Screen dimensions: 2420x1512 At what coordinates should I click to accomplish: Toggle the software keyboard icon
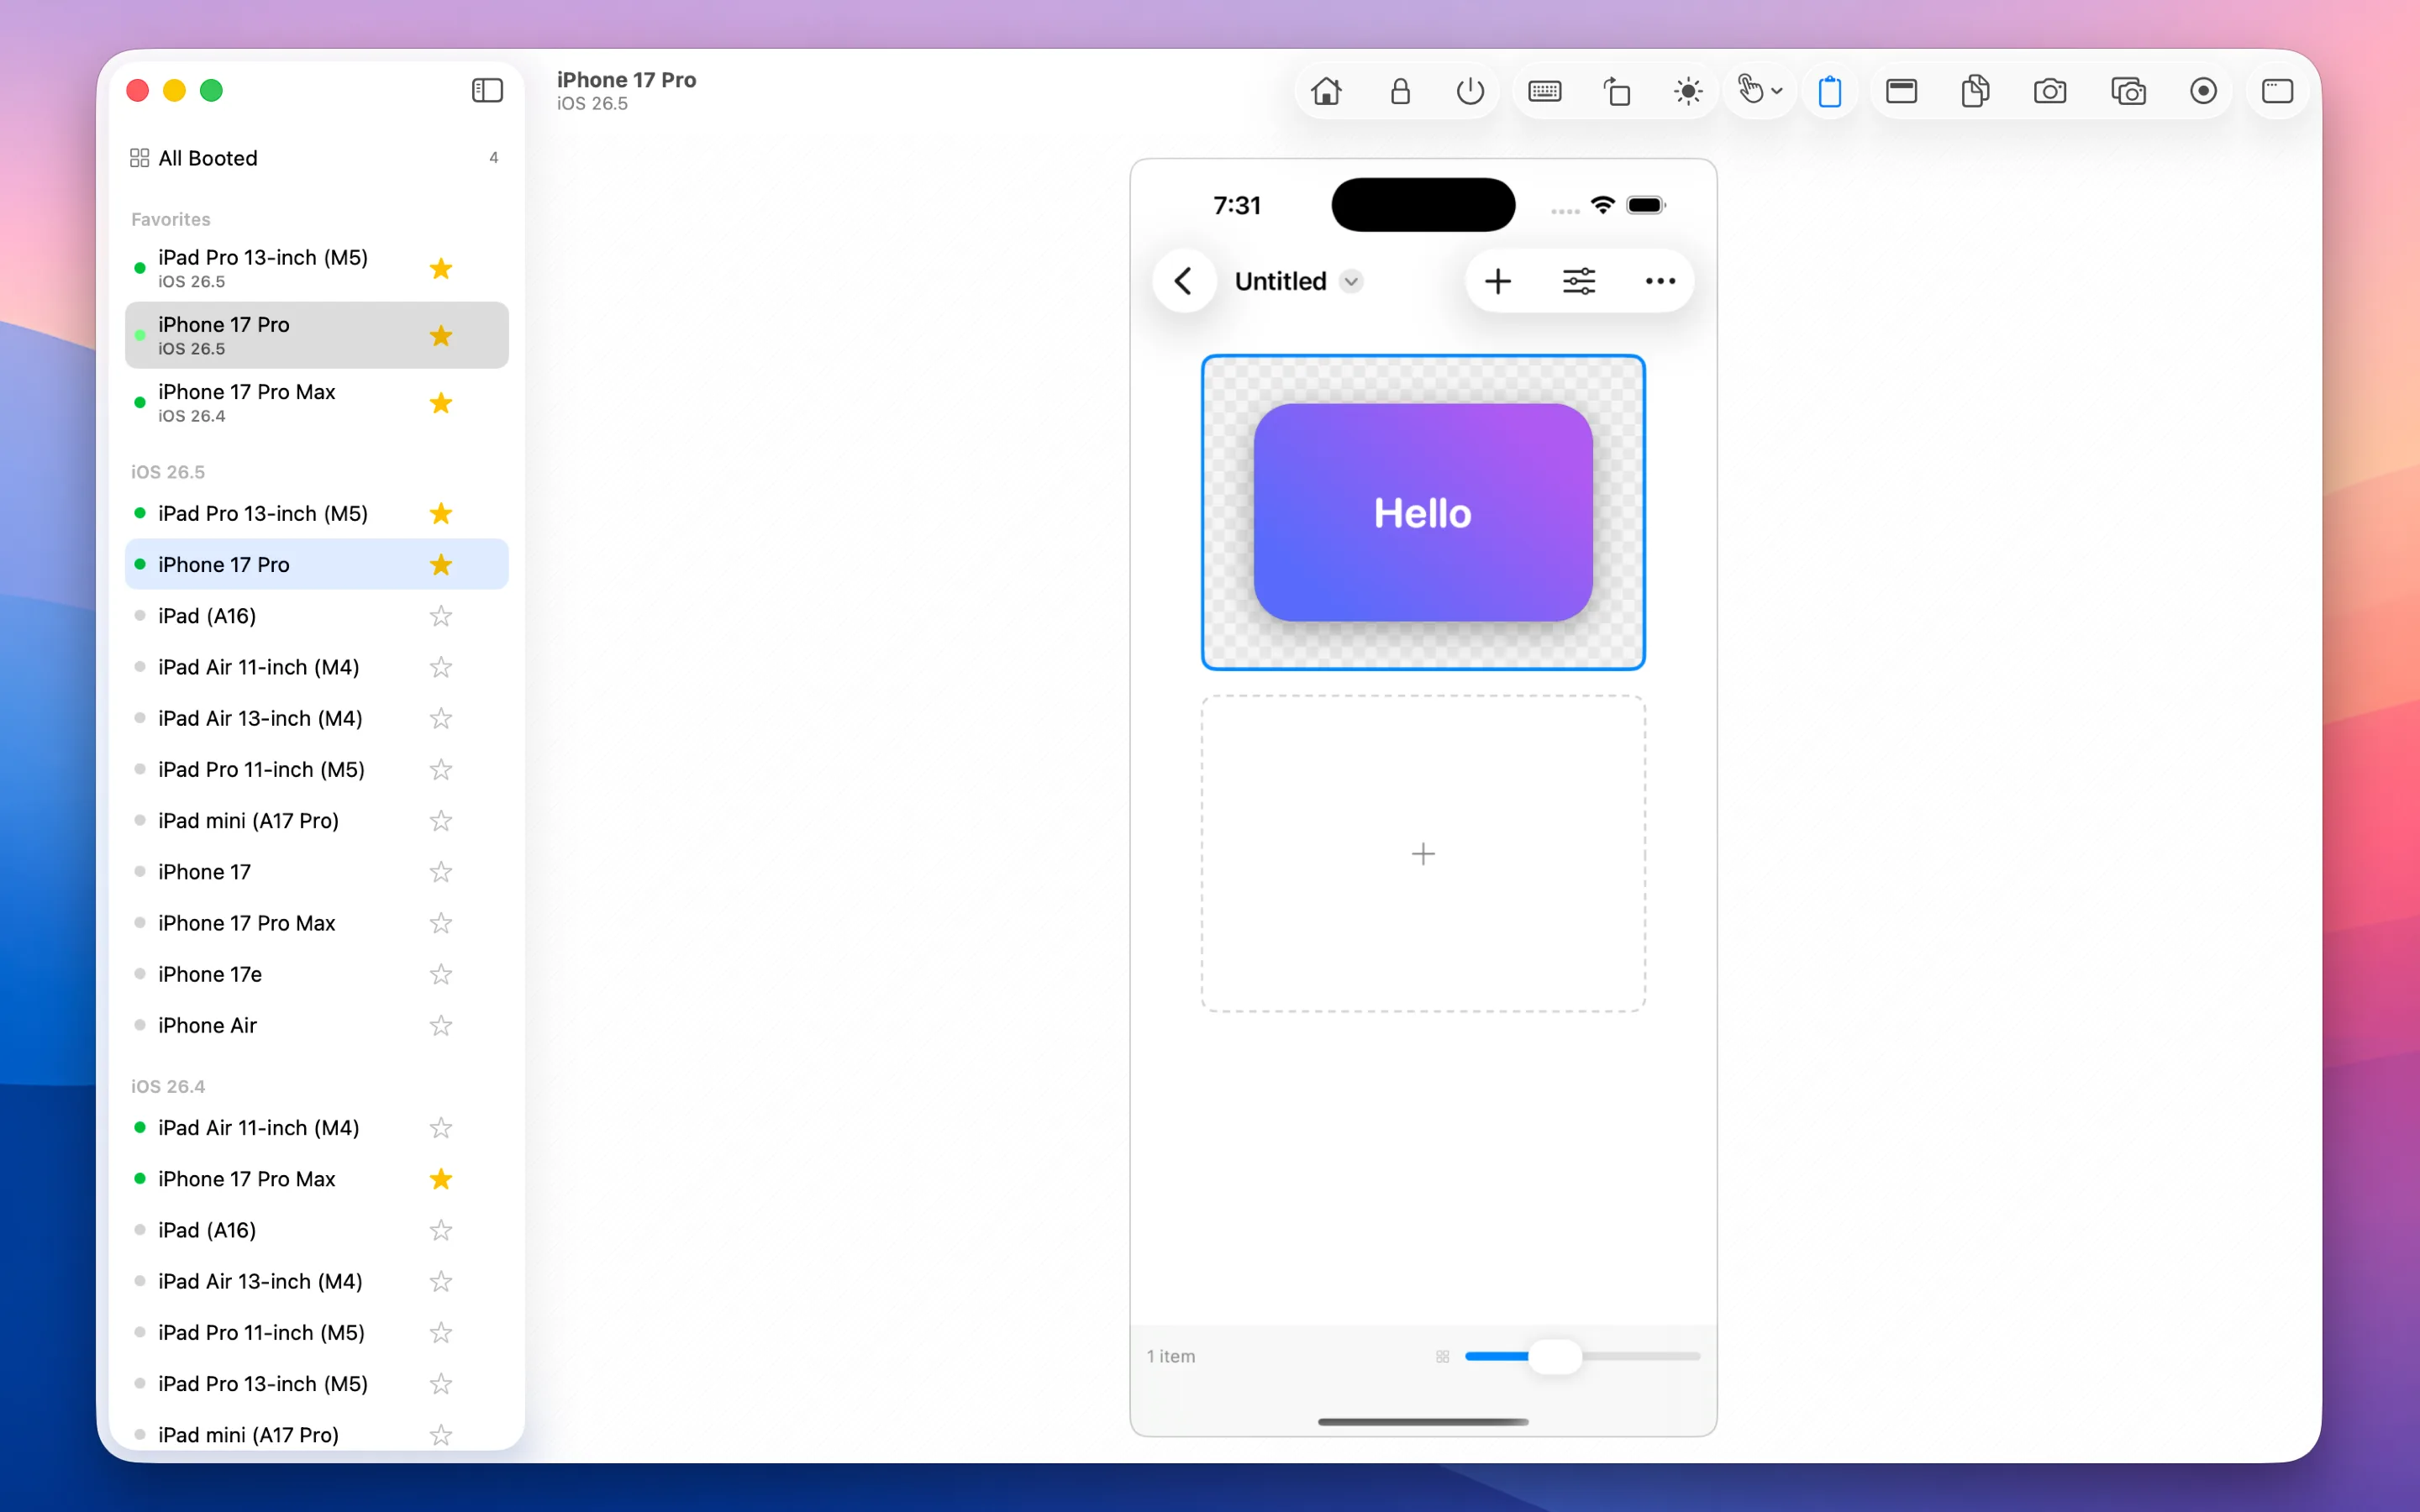1544,91
